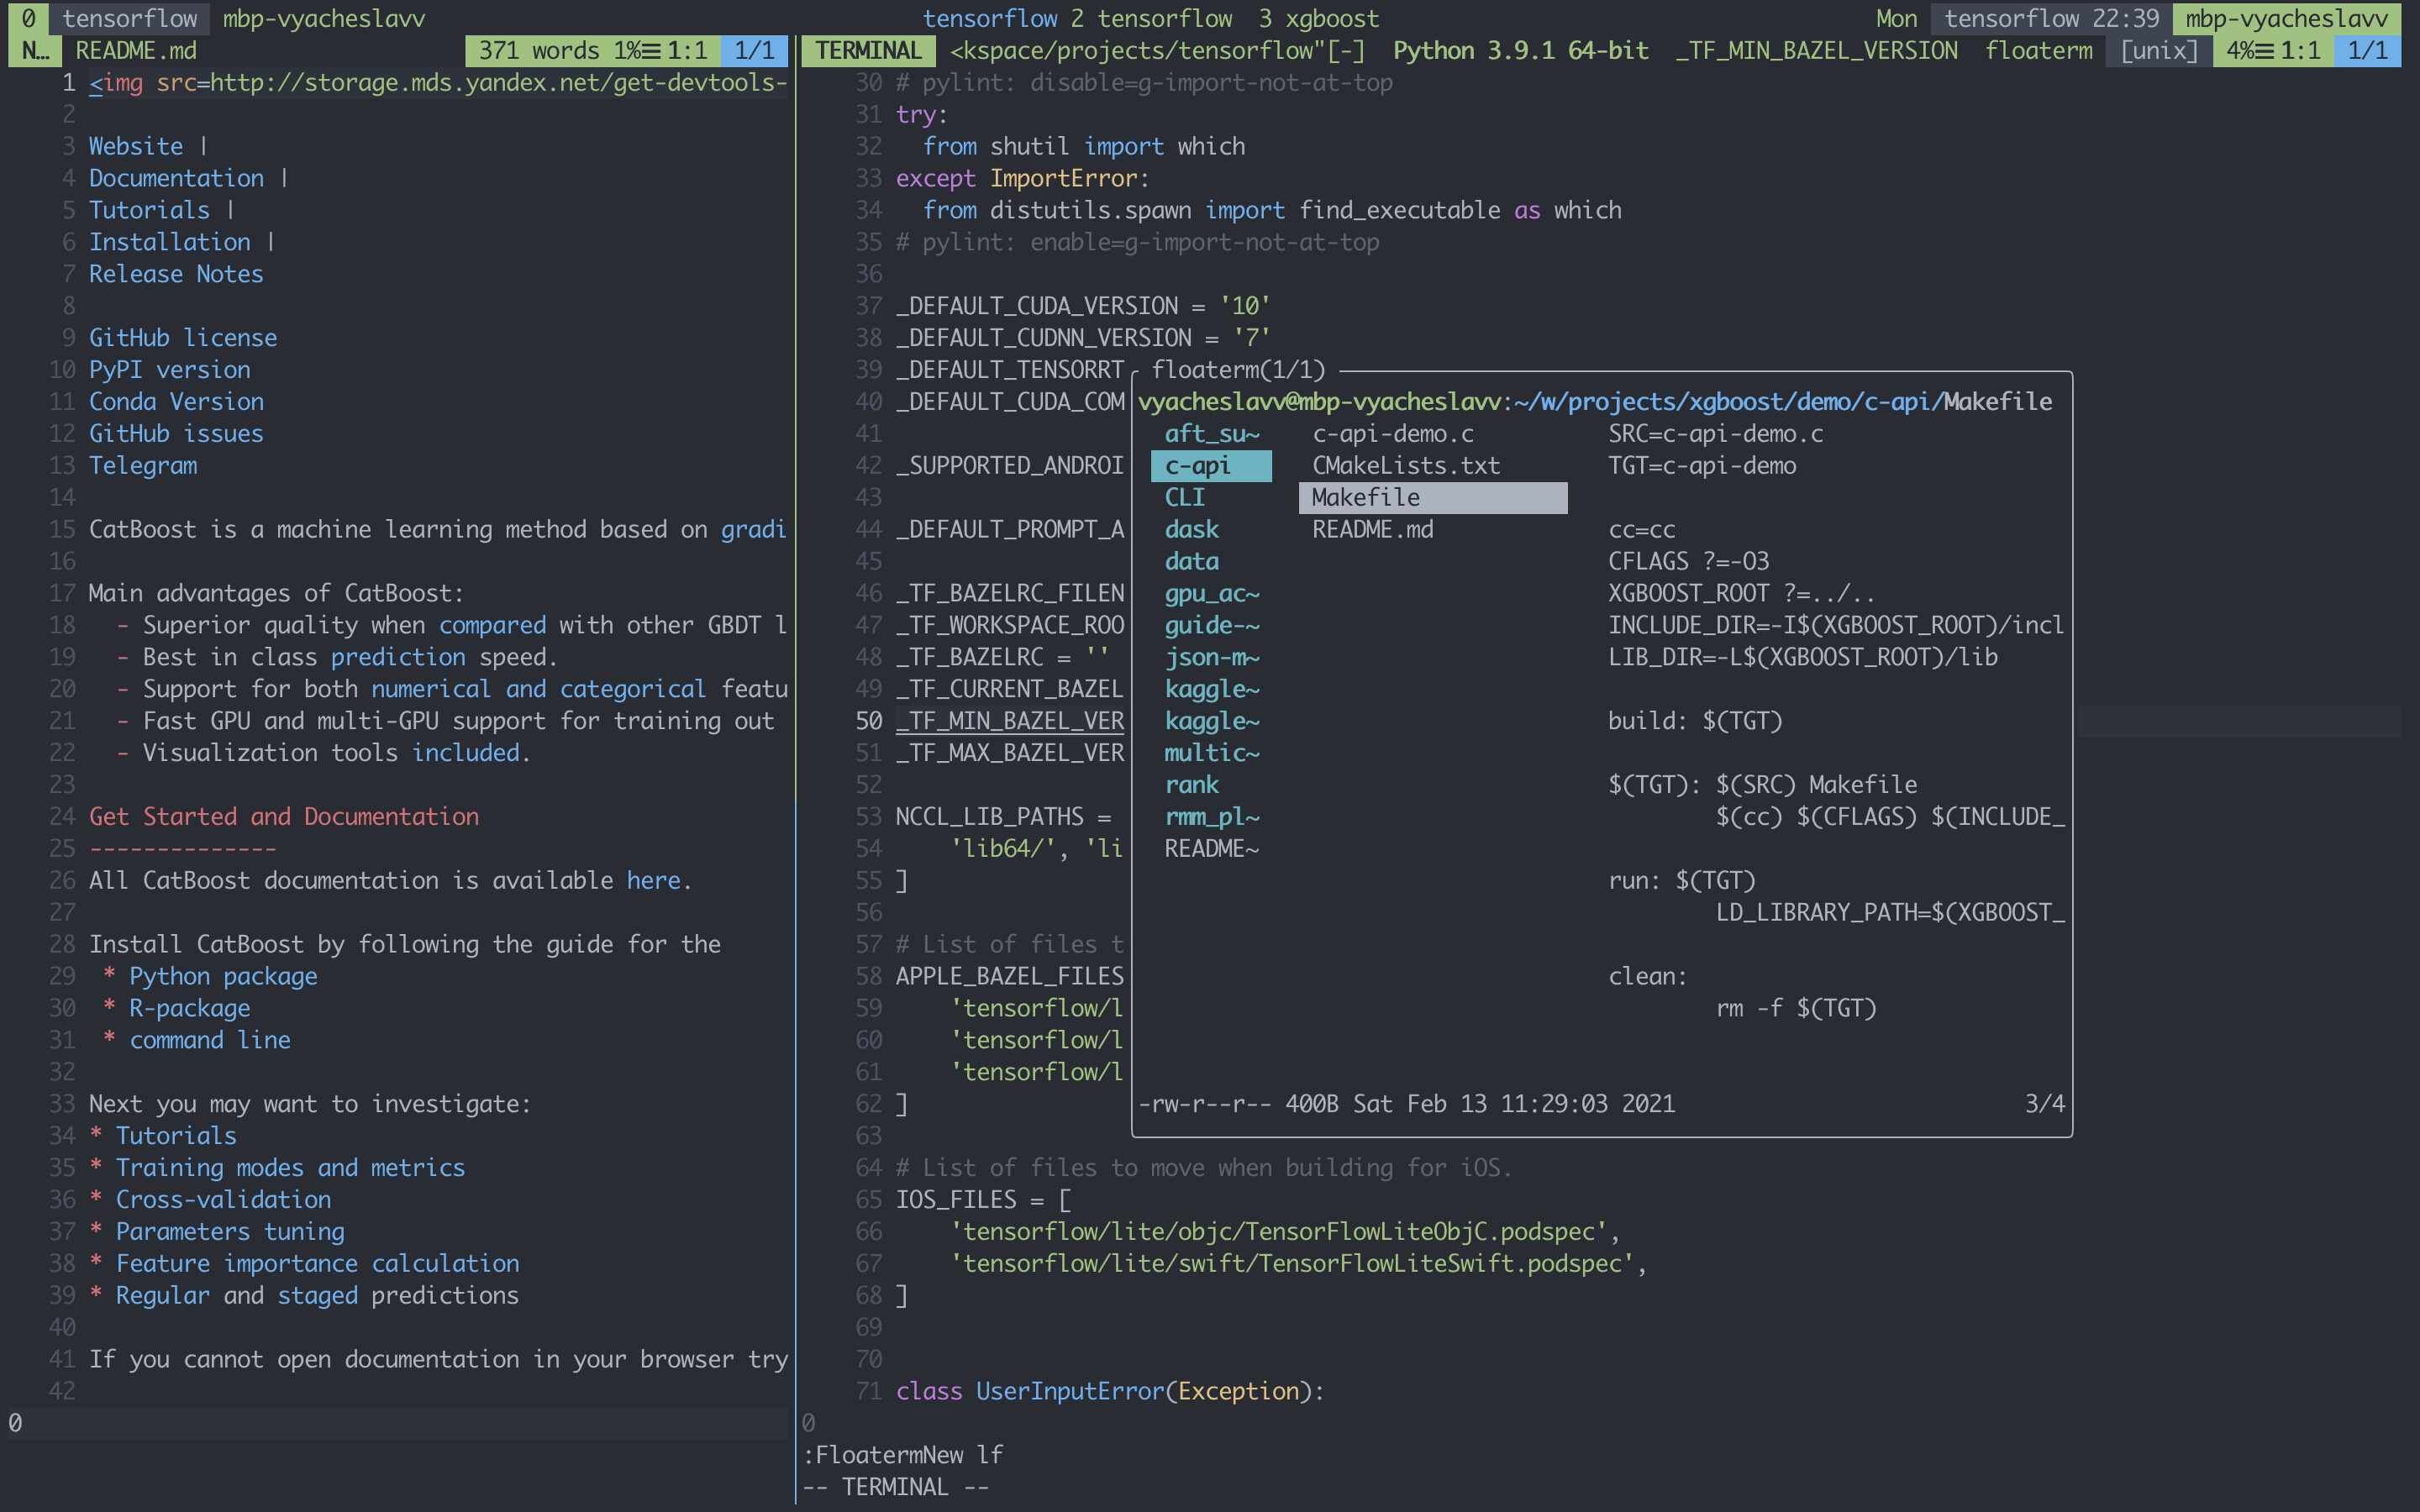
Task: Click the floaterm(1/1) window title
Action: [x=1237, y=370]
